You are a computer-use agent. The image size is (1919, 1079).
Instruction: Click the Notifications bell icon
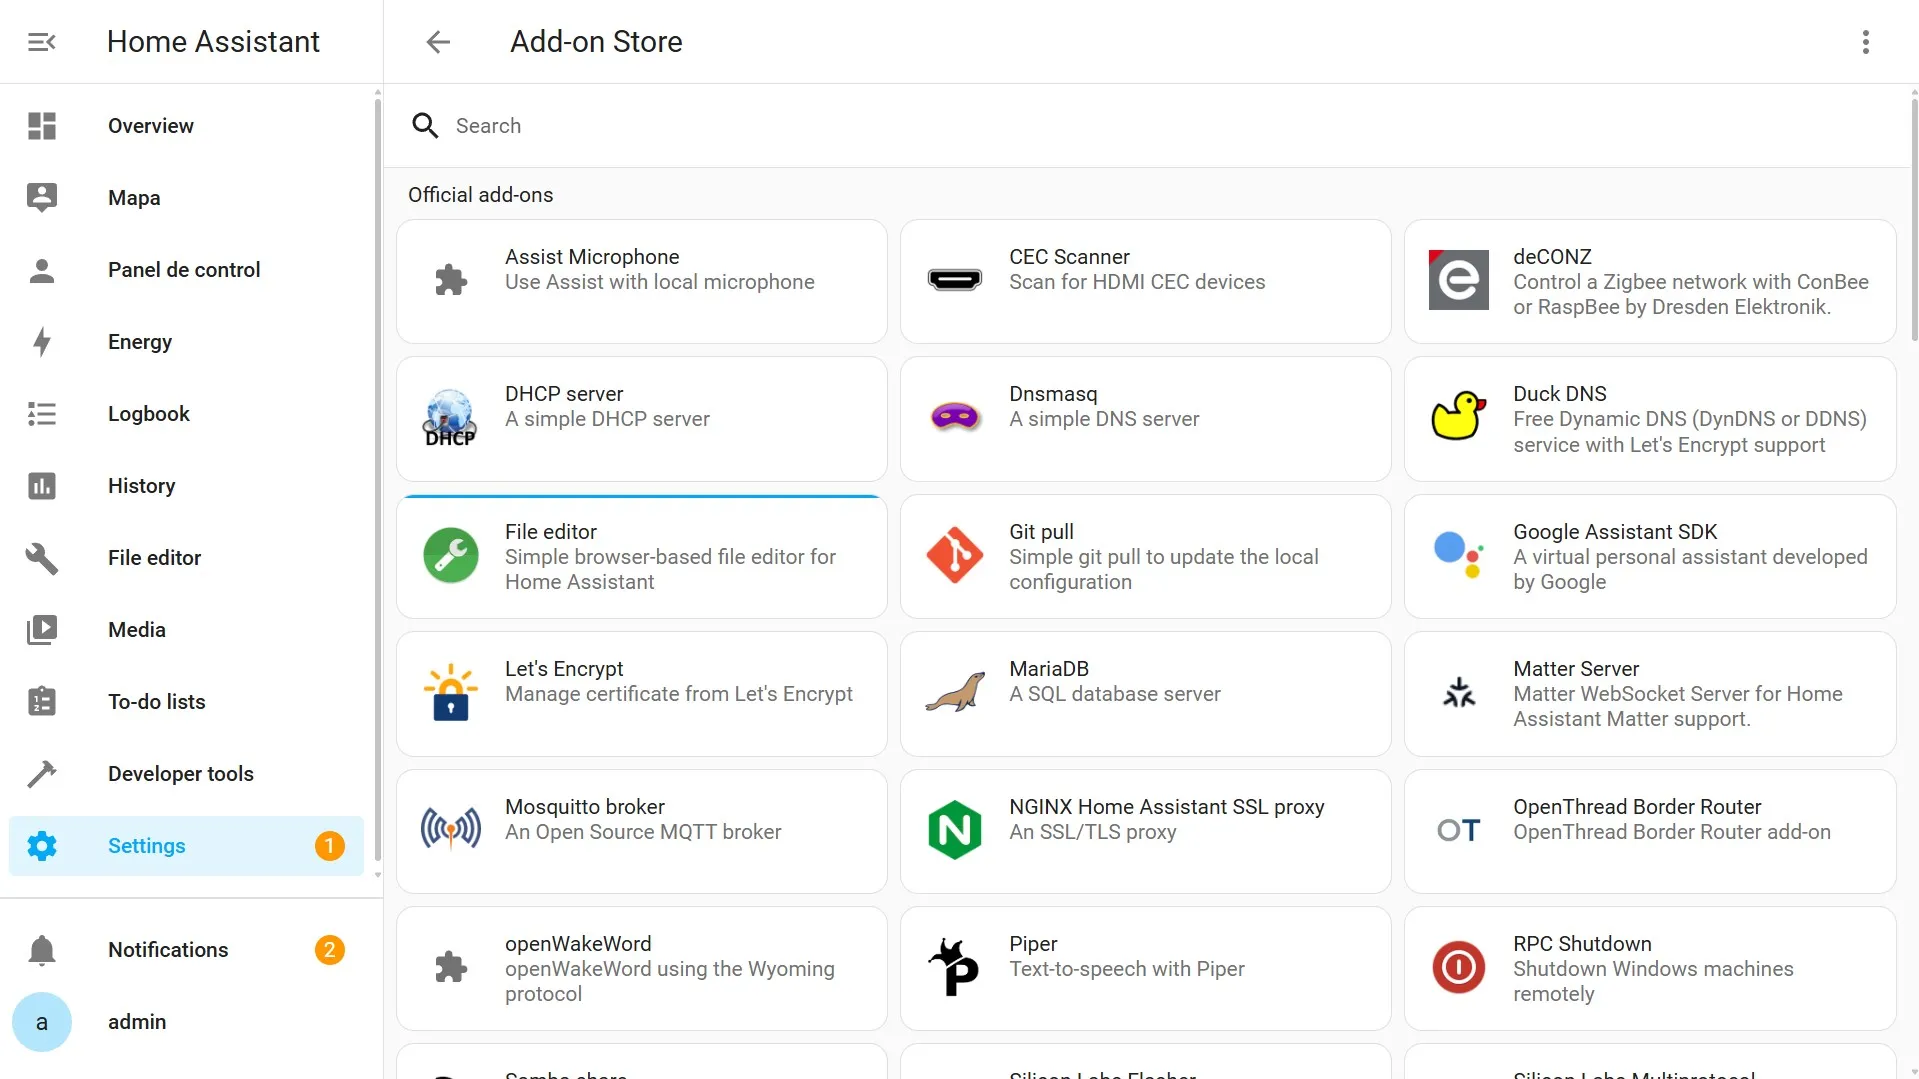pos(42,950)
